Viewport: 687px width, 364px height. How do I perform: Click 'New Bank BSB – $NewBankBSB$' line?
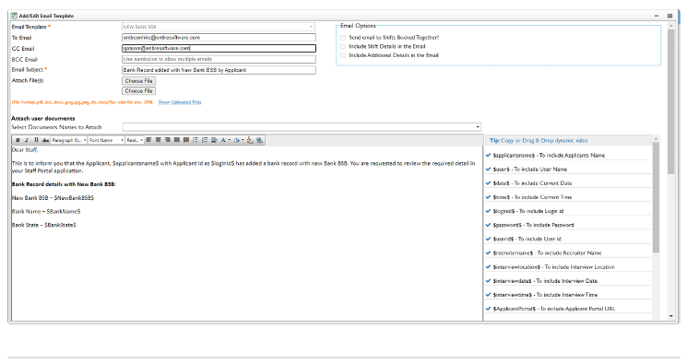pos(53,198)
